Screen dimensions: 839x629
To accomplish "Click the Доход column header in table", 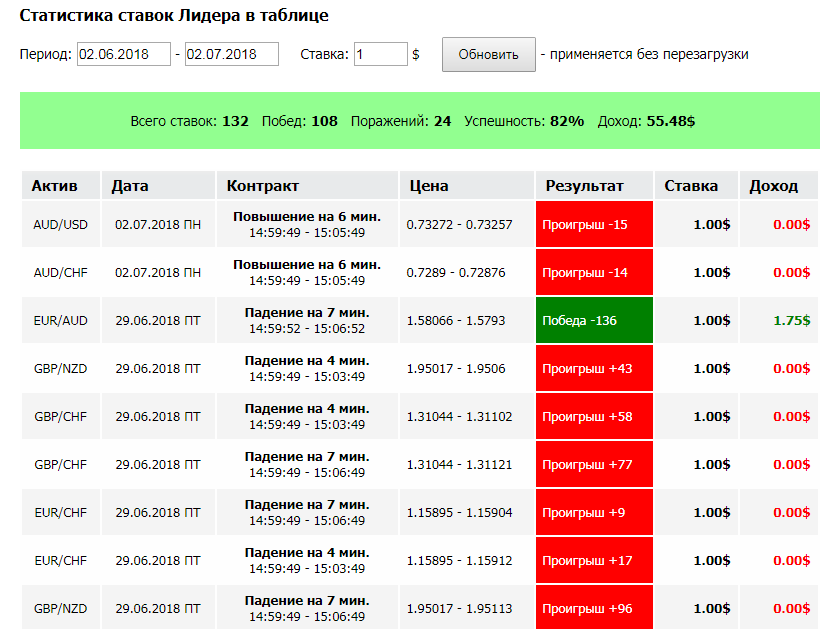I will [779, 186].
